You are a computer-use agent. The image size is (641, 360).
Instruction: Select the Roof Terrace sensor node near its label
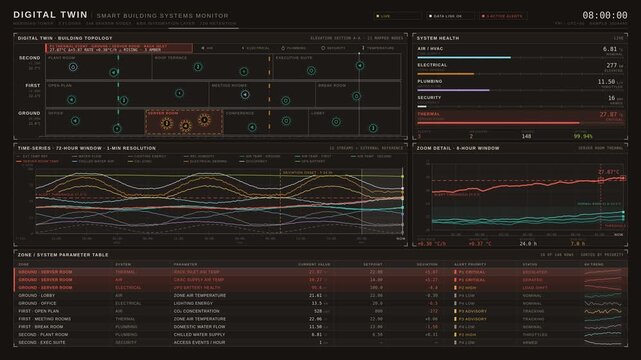coord(198,67)
